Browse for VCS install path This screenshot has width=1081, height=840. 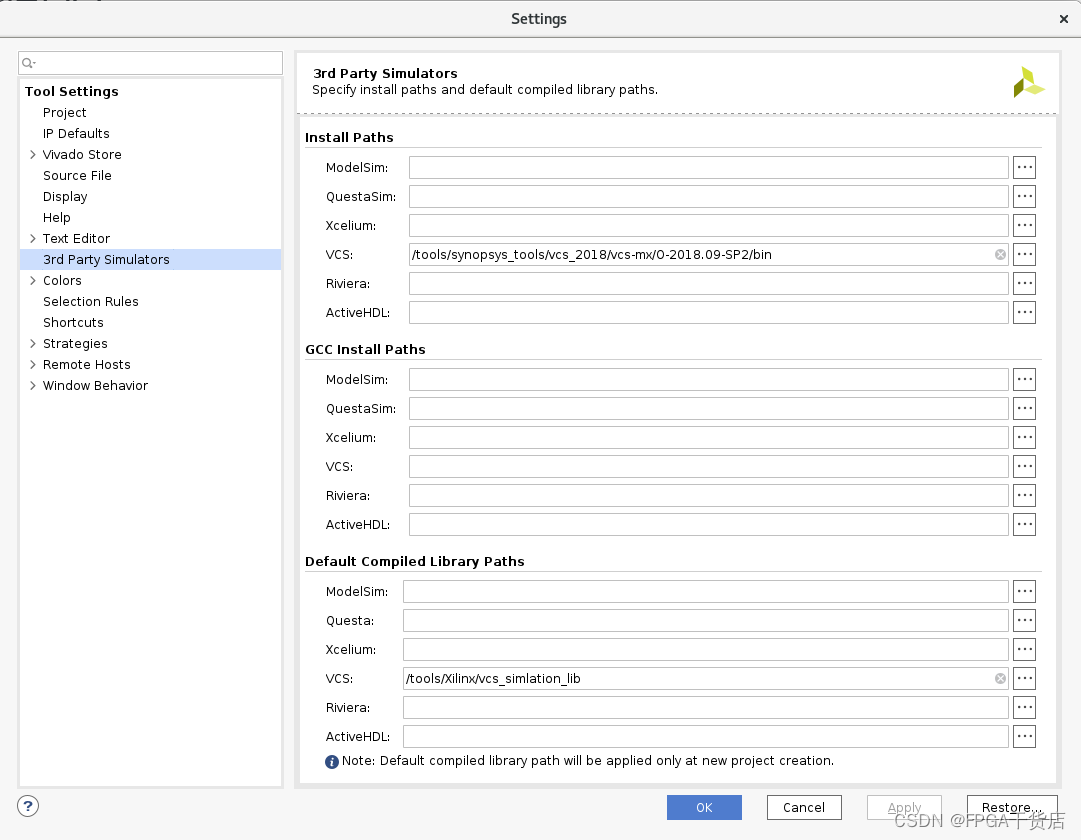point(1024,254)
